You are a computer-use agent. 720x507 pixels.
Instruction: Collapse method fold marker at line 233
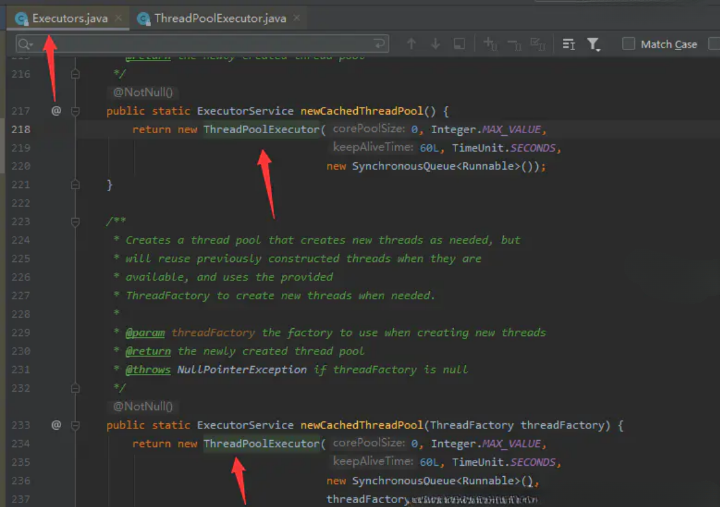[x=75, y=425]
